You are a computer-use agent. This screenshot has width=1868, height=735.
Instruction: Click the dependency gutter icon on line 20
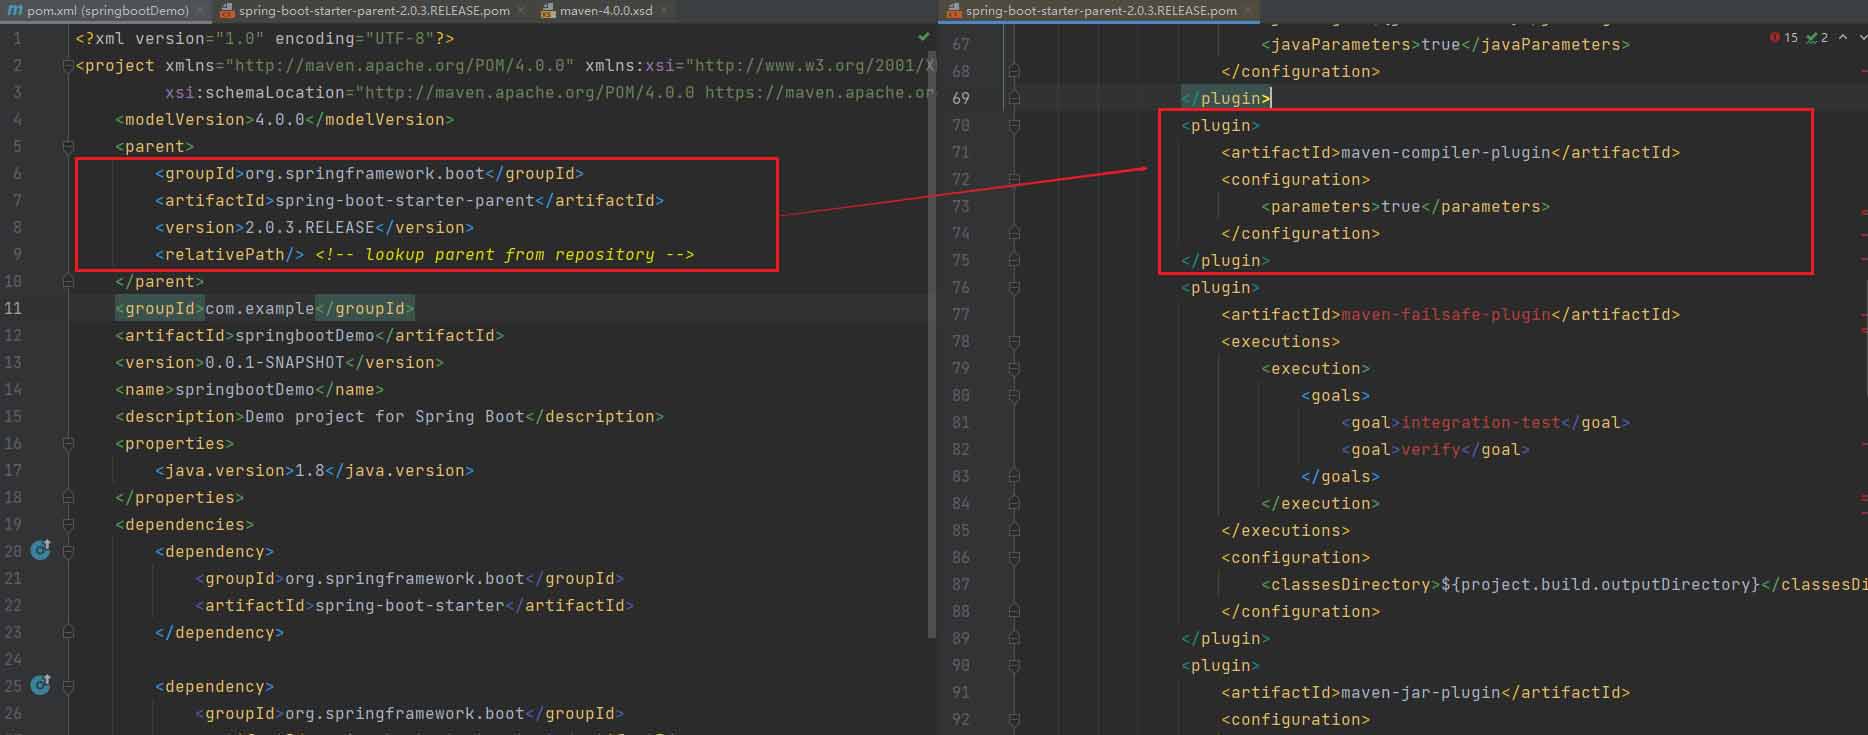click(41, 550)
